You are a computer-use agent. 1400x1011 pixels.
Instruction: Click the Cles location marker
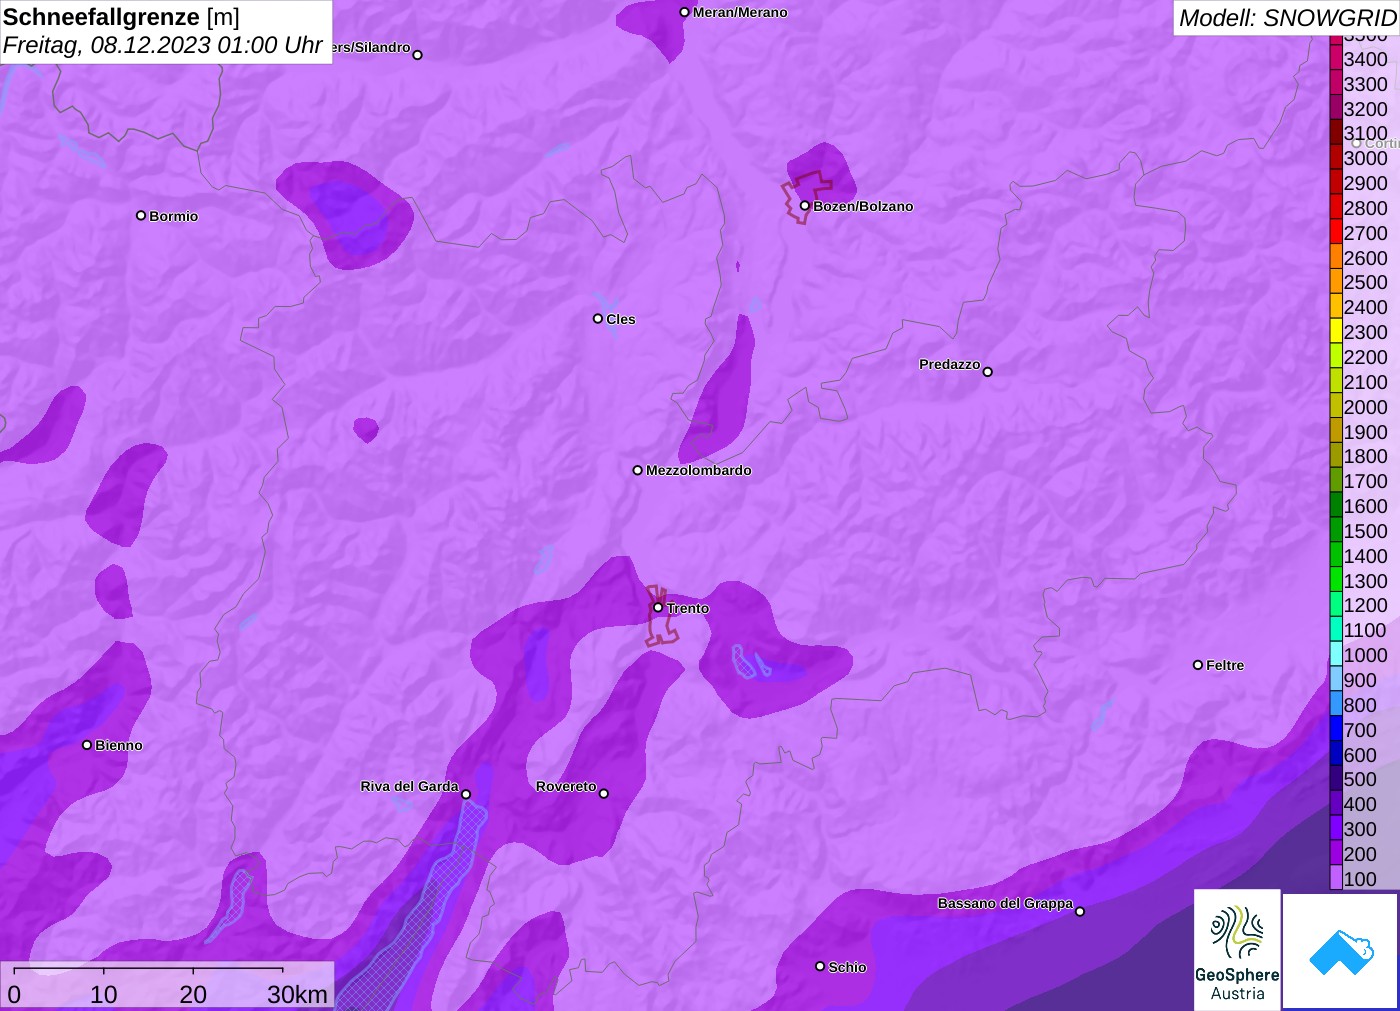coord(598,319)
